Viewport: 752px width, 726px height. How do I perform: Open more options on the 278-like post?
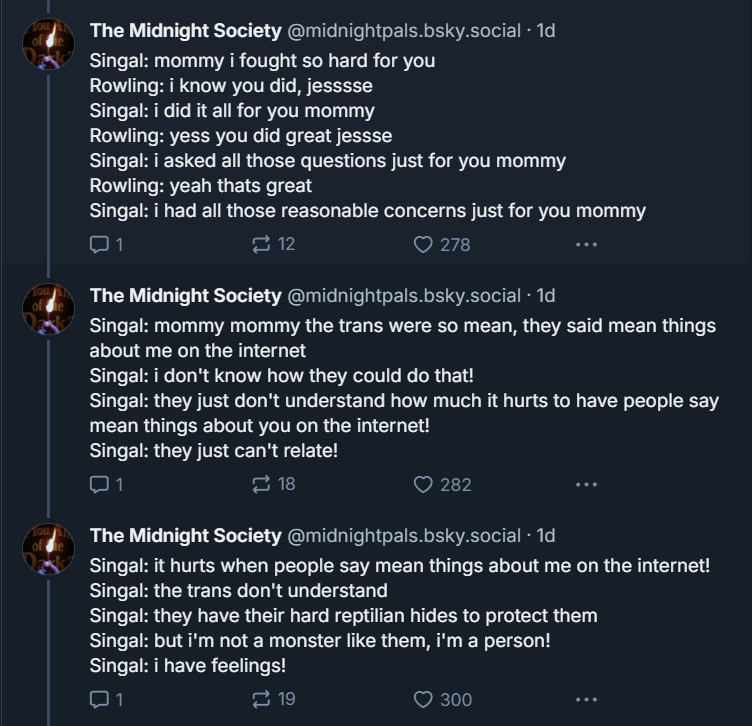click(x=586, y=245)
